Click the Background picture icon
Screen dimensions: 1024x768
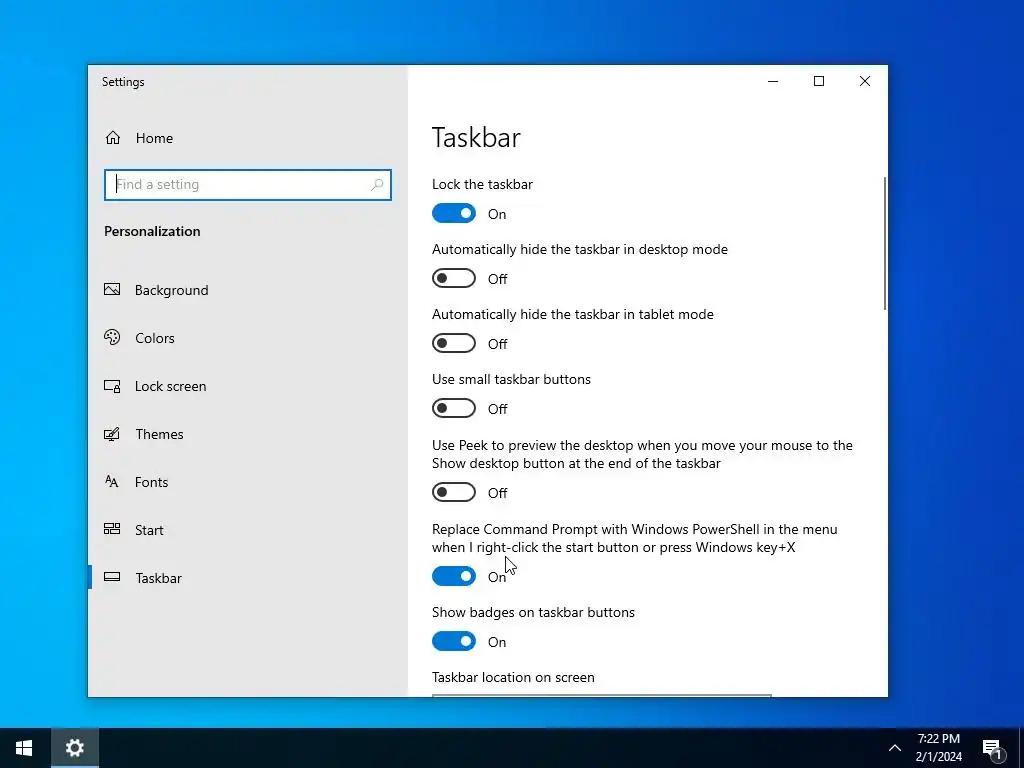(112, 289)
